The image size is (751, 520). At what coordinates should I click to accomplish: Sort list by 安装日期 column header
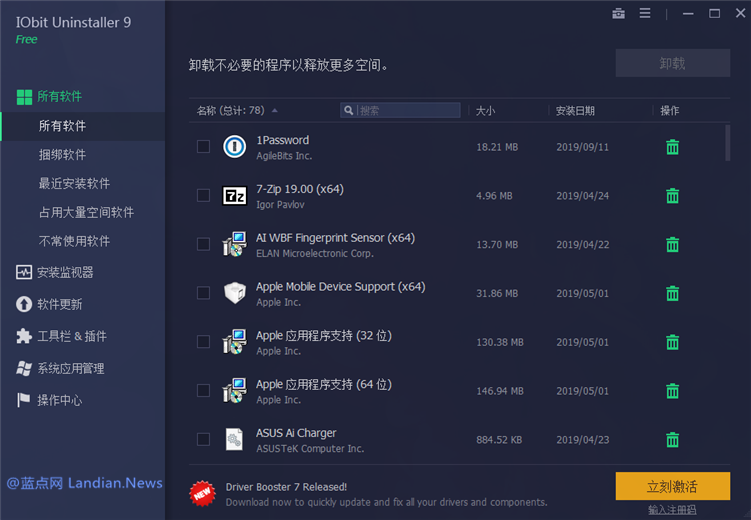(575, 111)
